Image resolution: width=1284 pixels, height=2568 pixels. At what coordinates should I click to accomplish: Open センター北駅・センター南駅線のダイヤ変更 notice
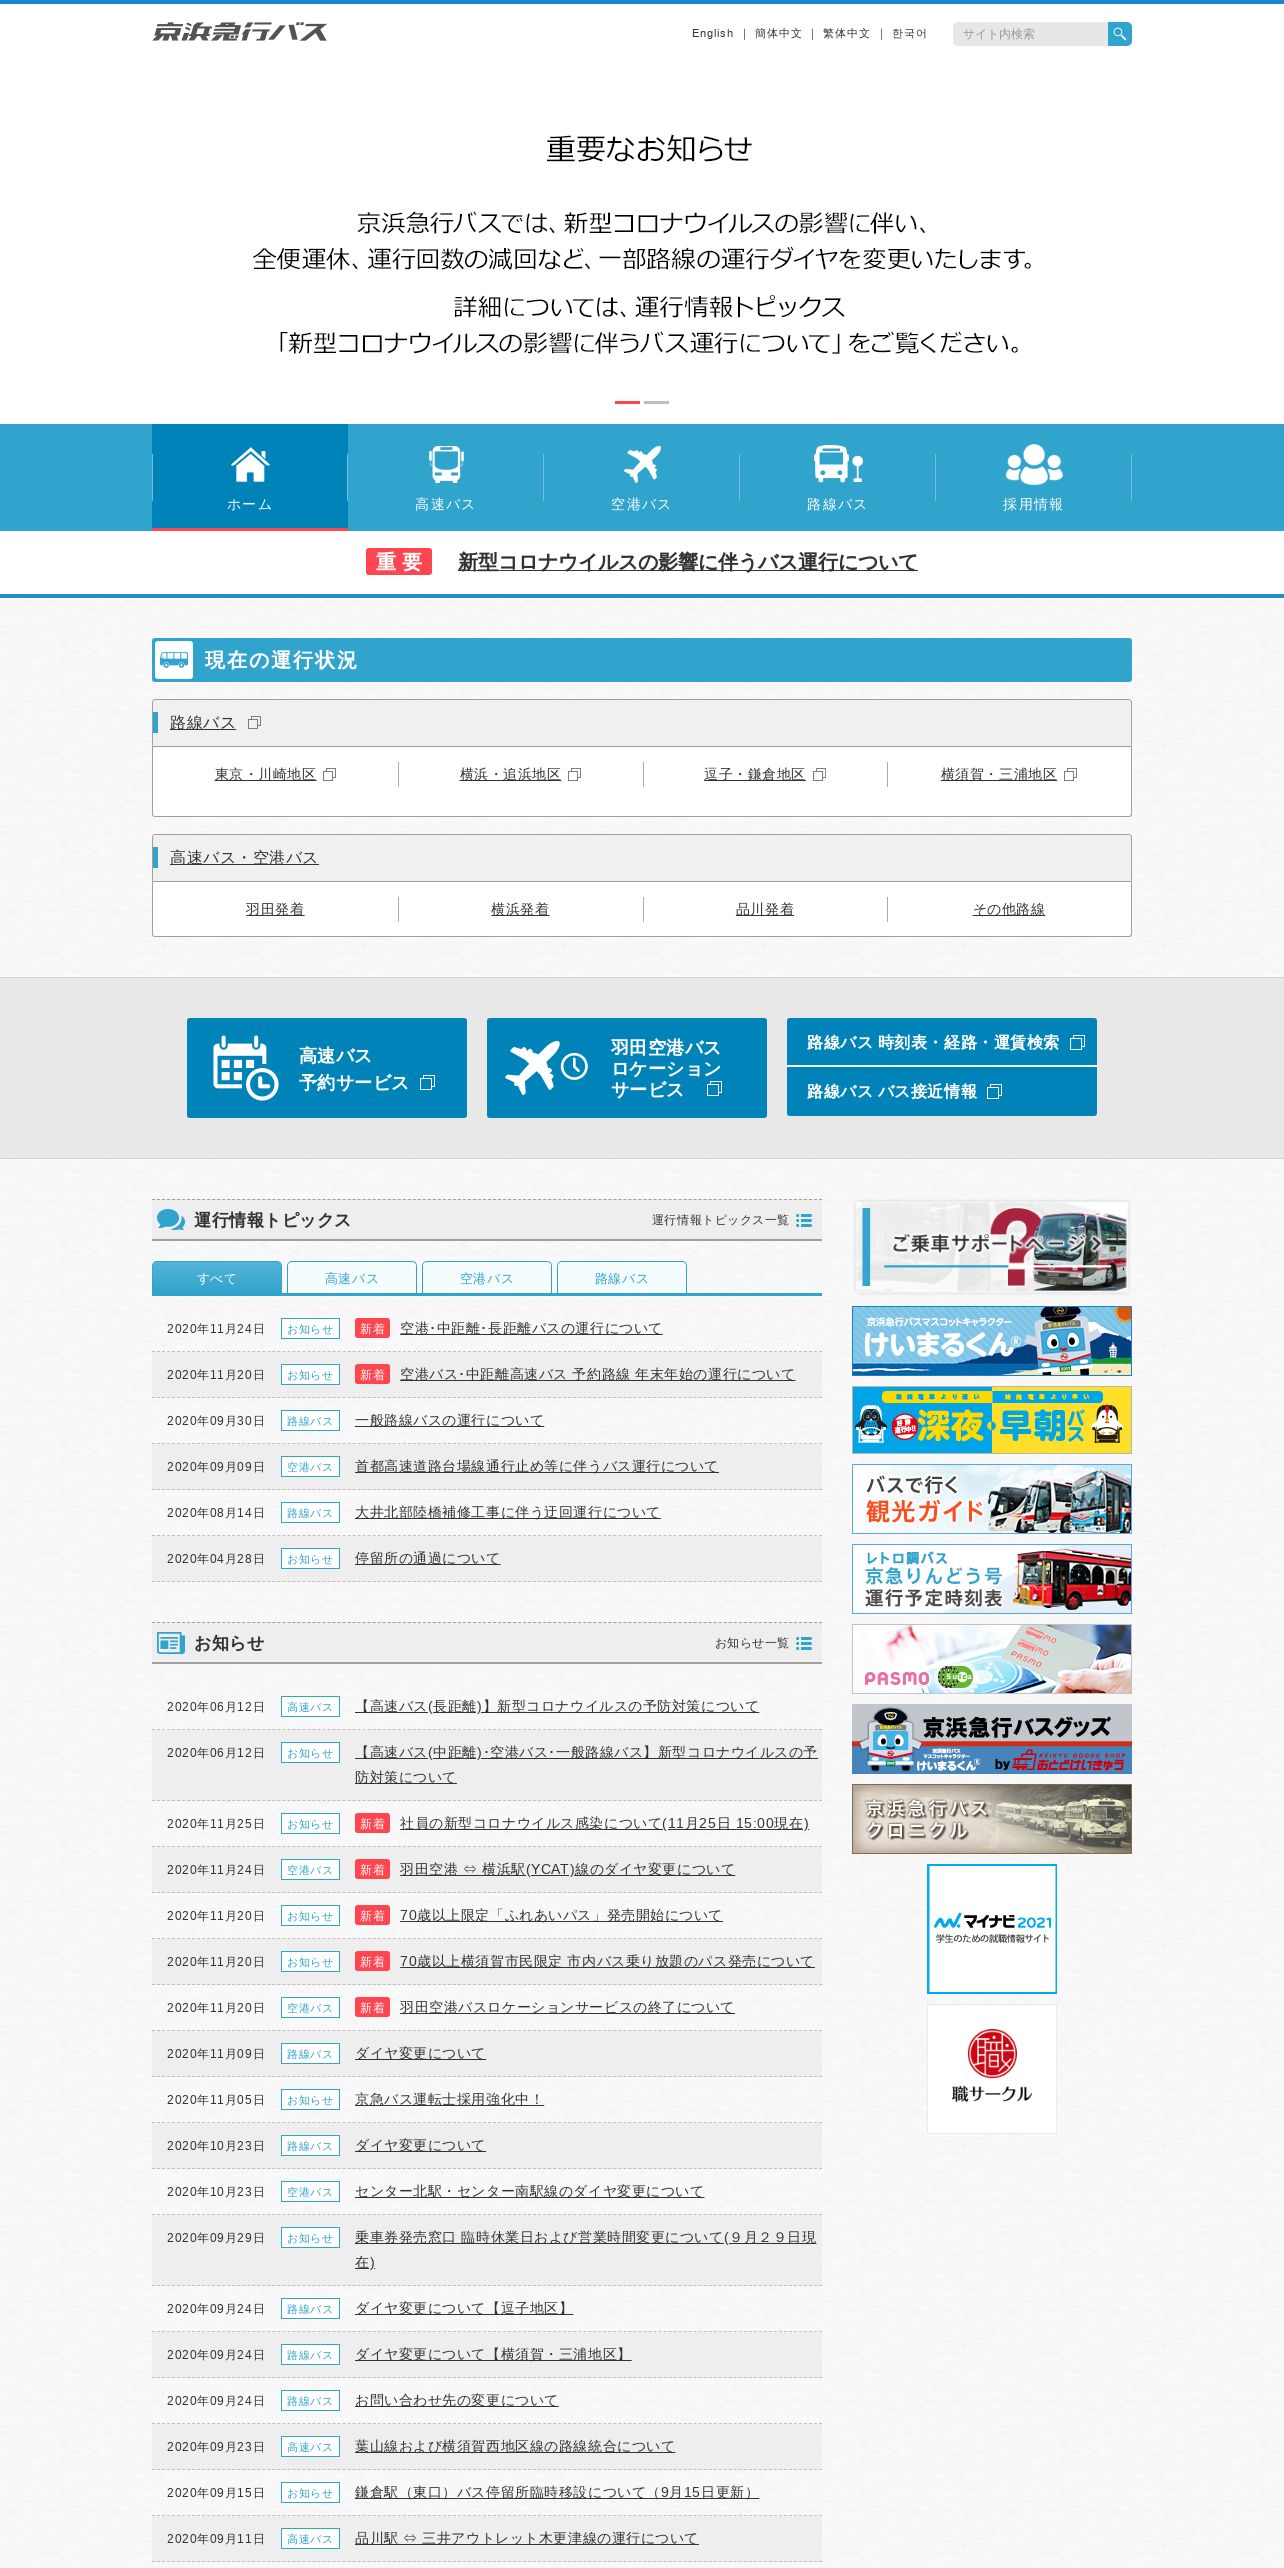tap(529, 2191)
